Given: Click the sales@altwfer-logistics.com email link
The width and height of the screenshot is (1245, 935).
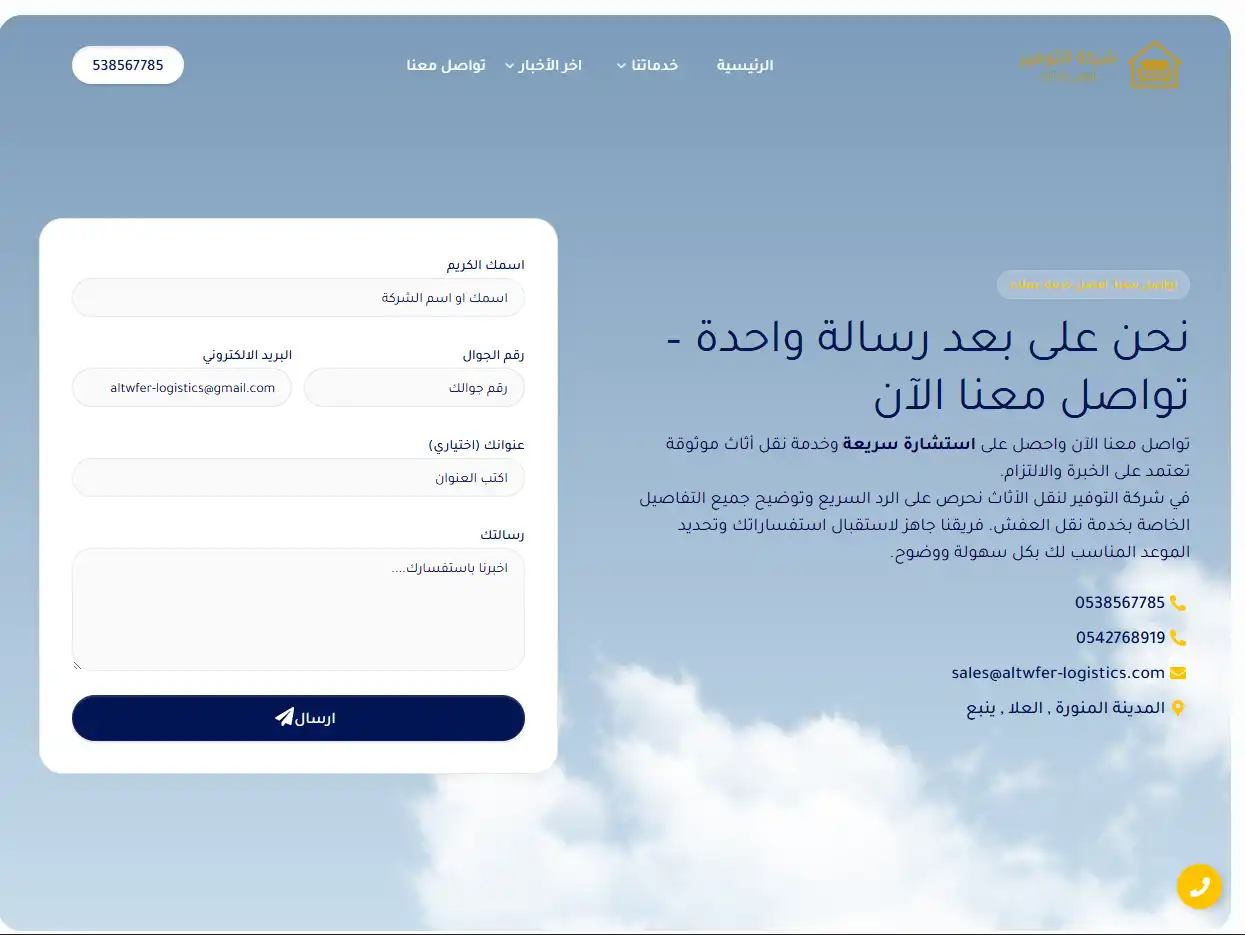Looking at the screenshot, I should click(1058, 673).
